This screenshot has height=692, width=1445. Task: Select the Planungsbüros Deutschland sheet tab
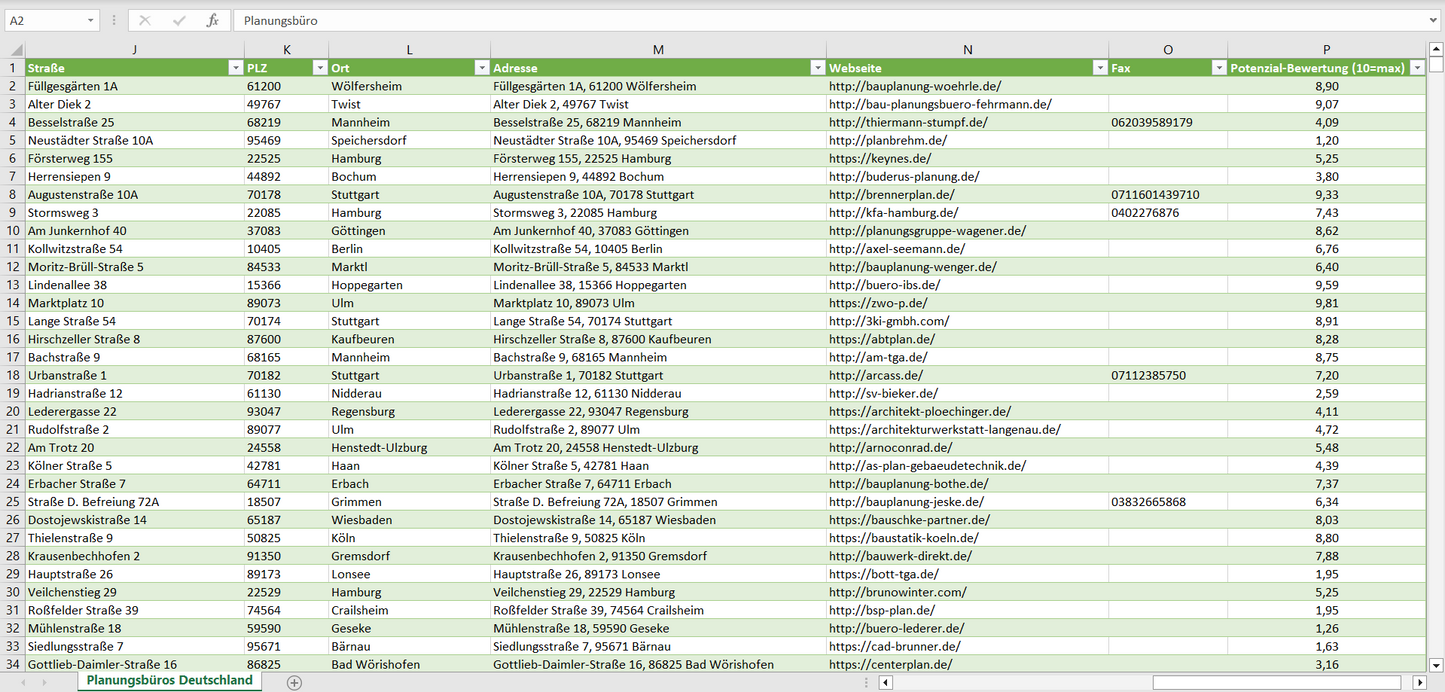pos(169,681)
